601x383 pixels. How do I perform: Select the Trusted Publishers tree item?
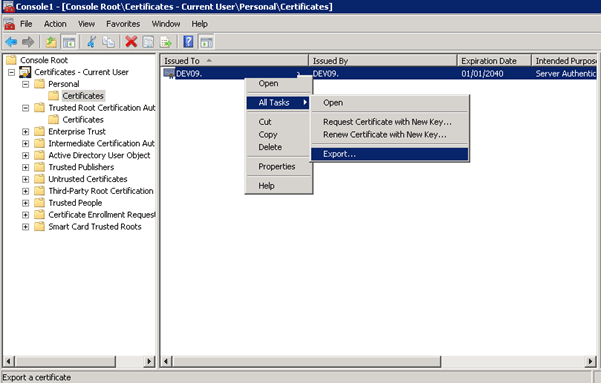pos(81,167)
